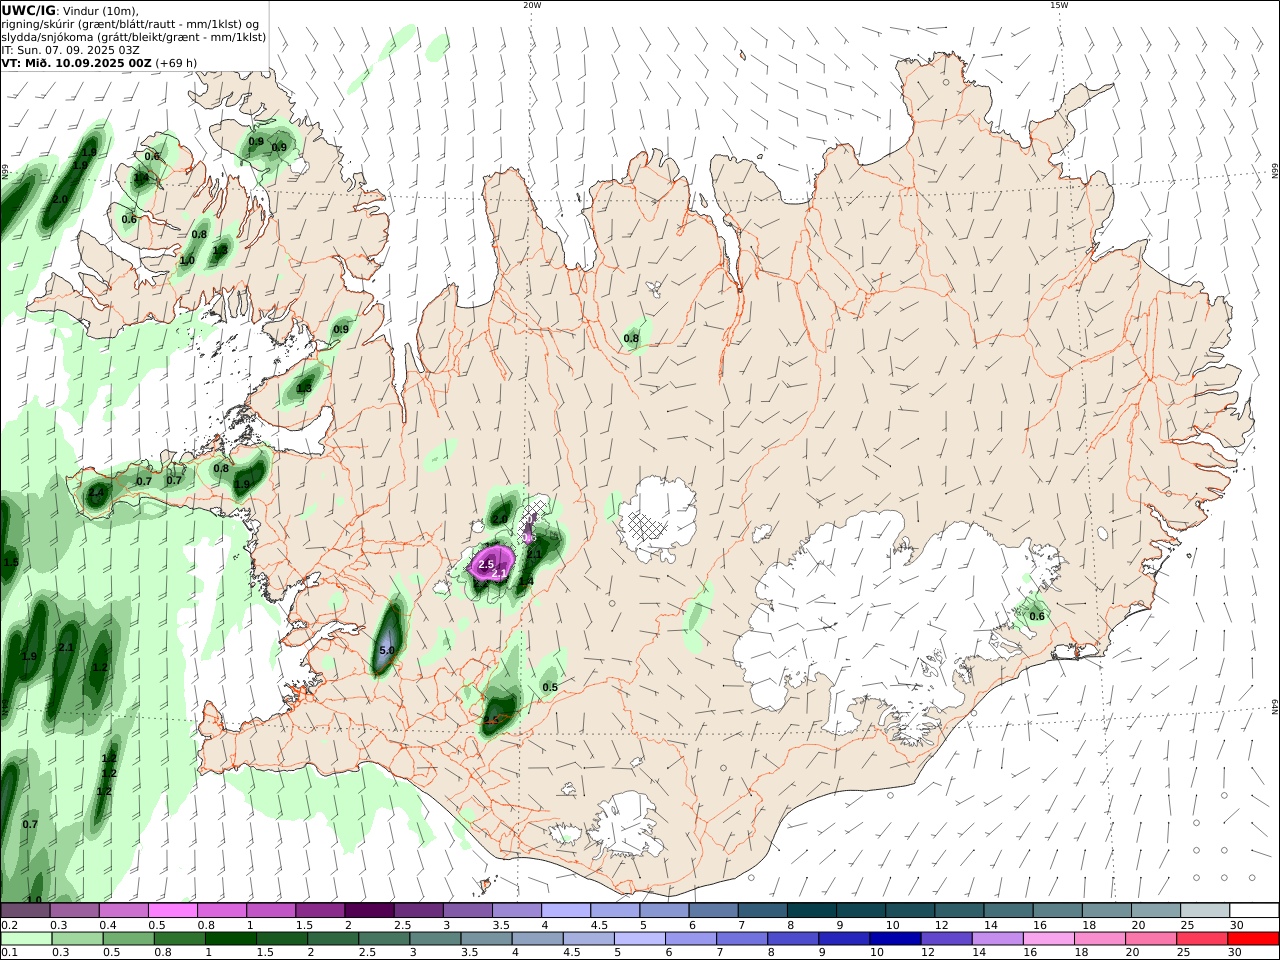
Task: Select the light pink 16 mm rain swatch
Action: [1048, 939]
